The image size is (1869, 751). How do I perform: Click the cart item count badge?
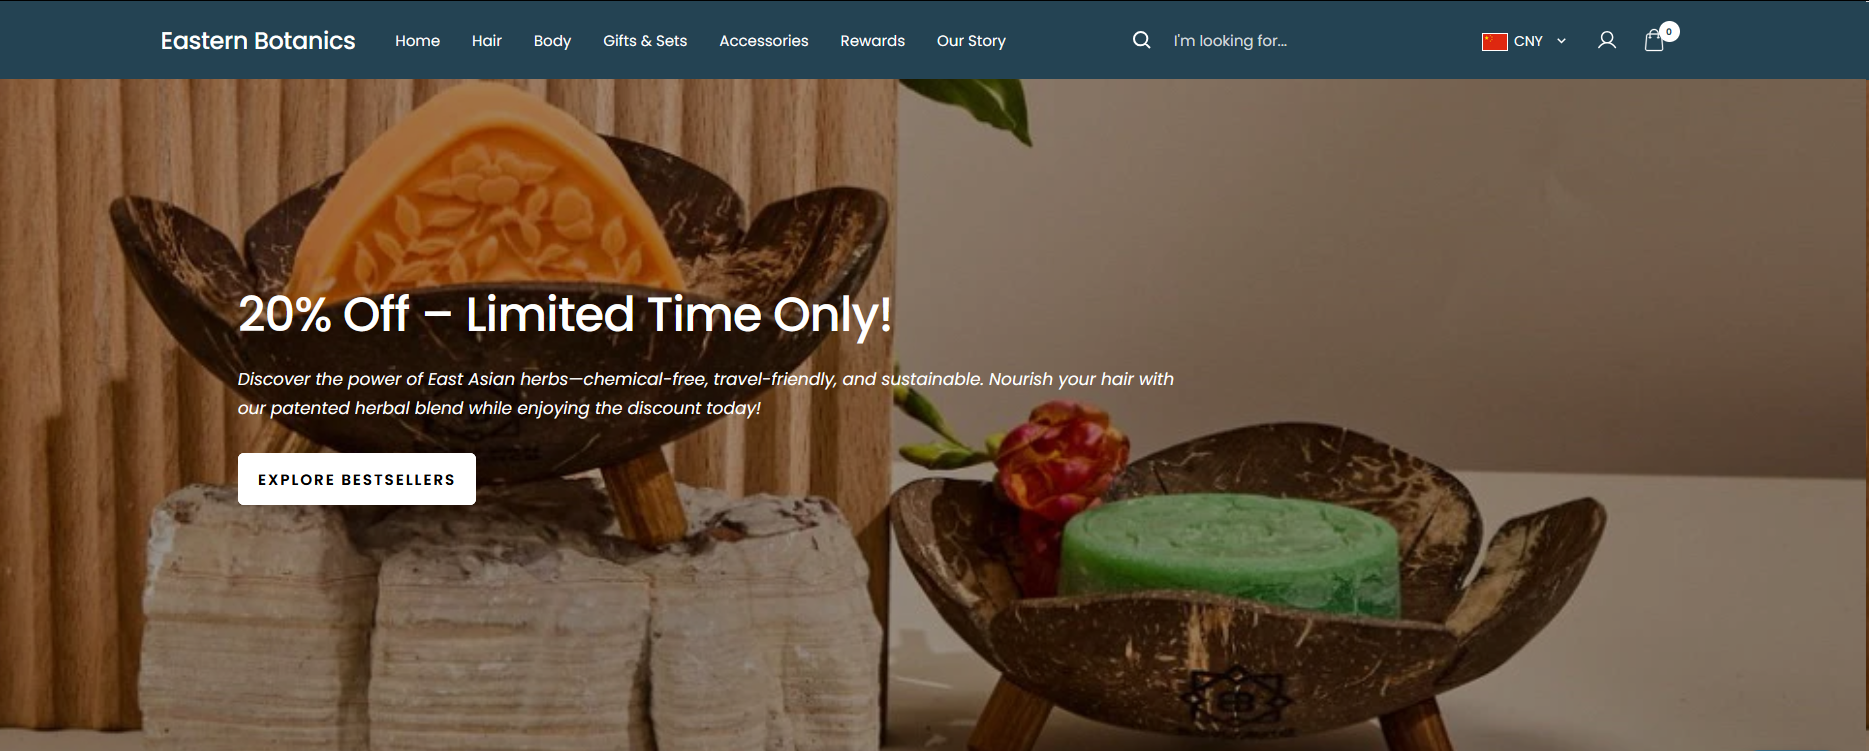[1669, 32]
